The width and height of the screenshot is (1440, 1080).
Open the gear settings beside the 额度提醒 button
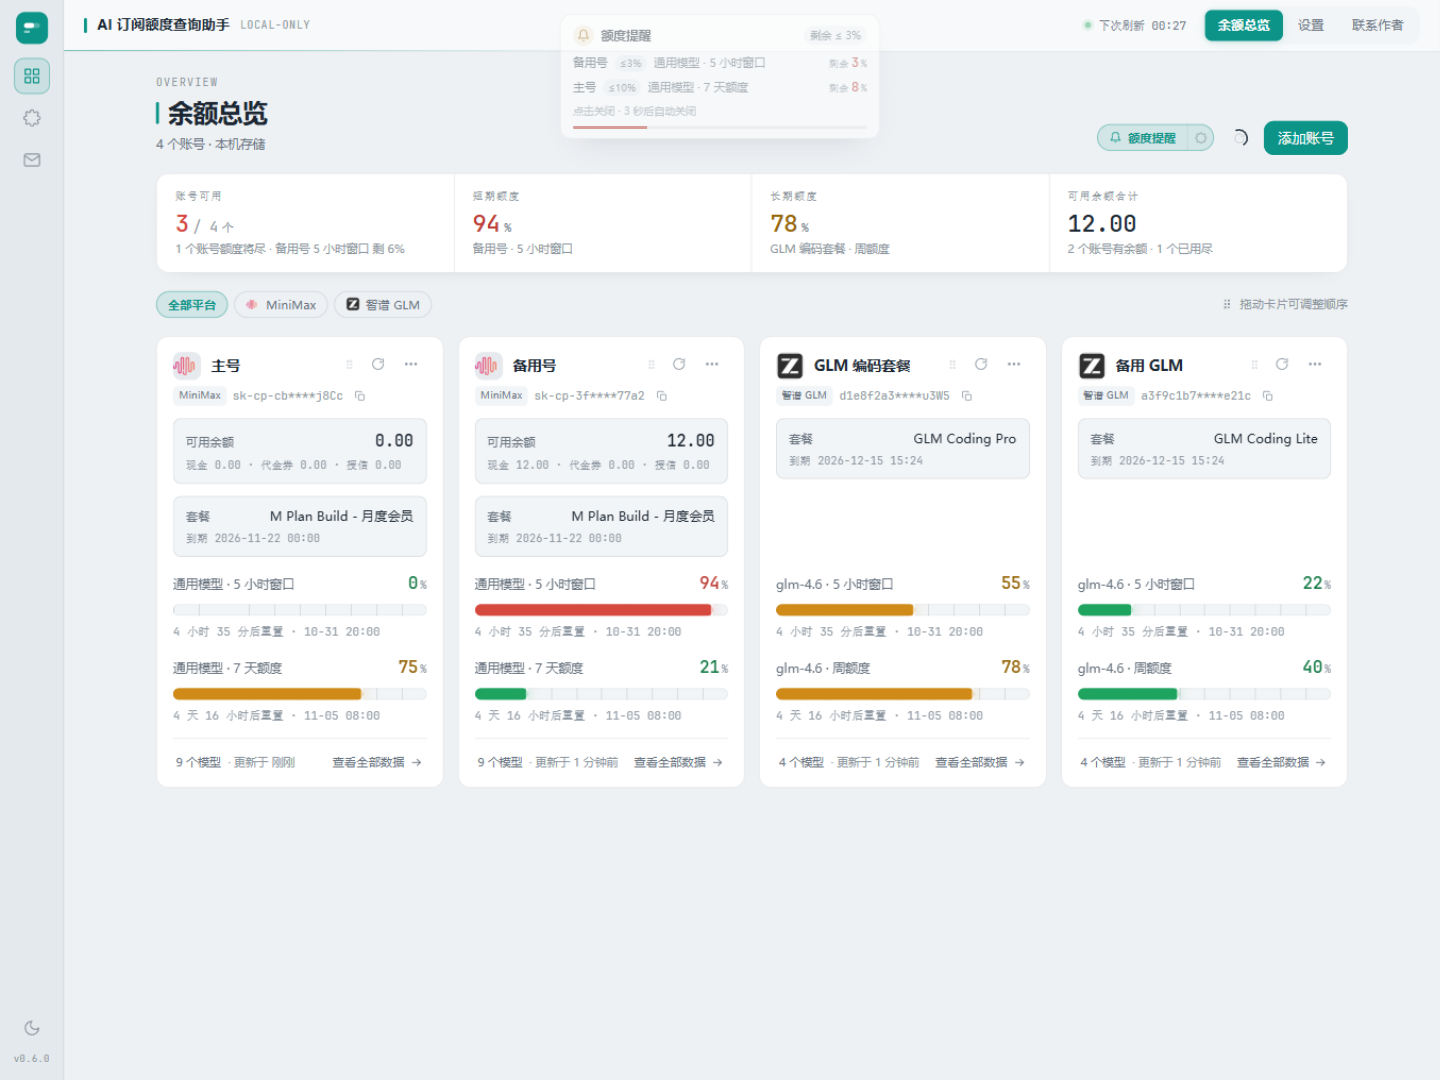[x=1201, y=138]
